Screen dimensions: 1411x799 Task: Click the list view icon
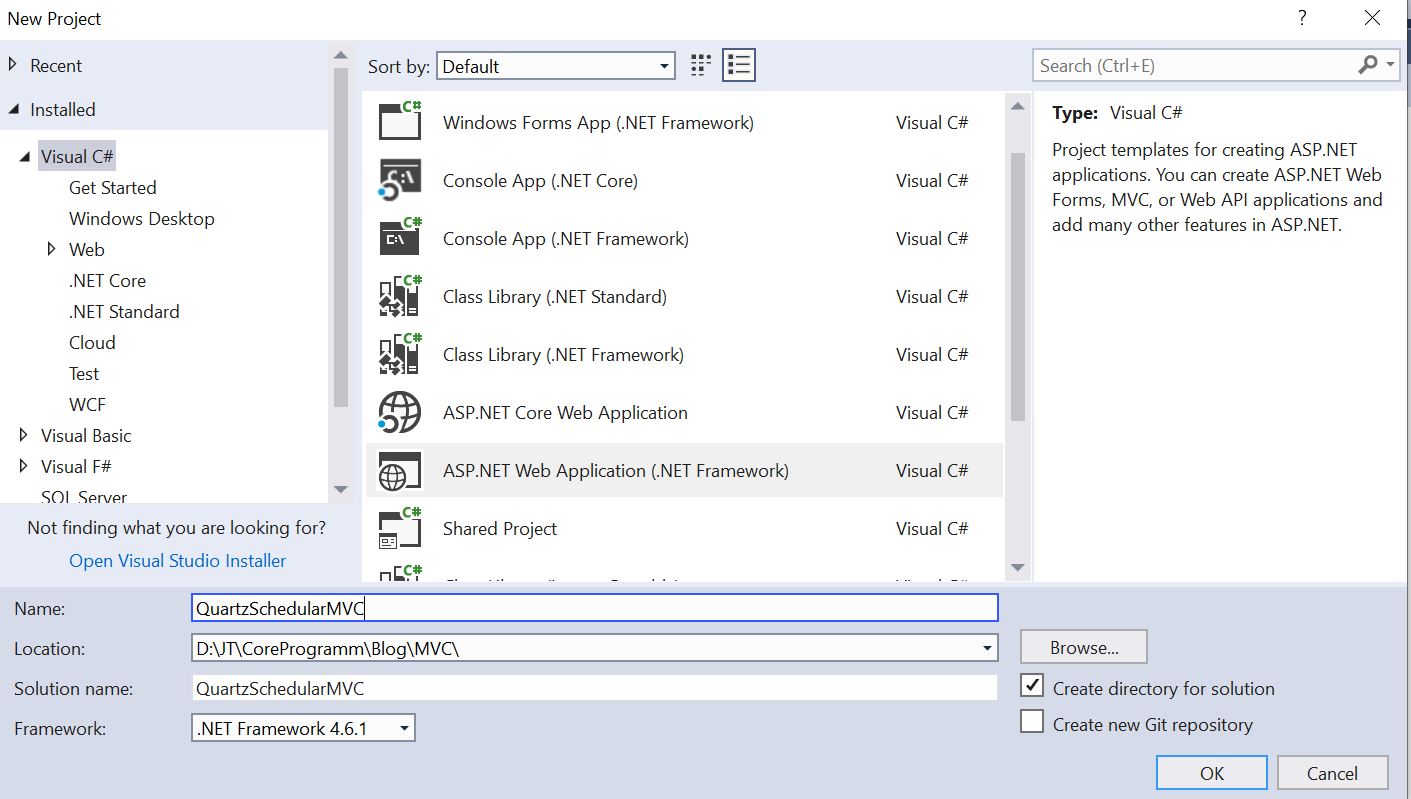(x=738, y=64)
